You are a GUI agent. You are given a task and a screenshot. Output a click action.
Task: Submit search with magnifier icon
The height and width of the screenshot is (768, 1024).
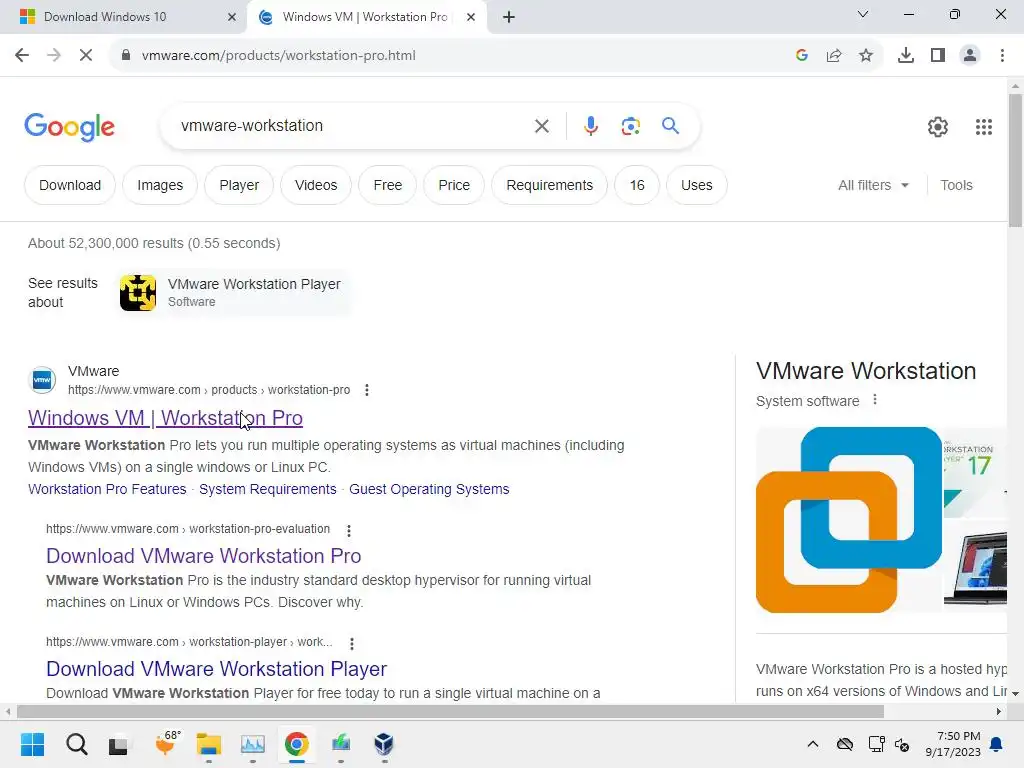671,125
